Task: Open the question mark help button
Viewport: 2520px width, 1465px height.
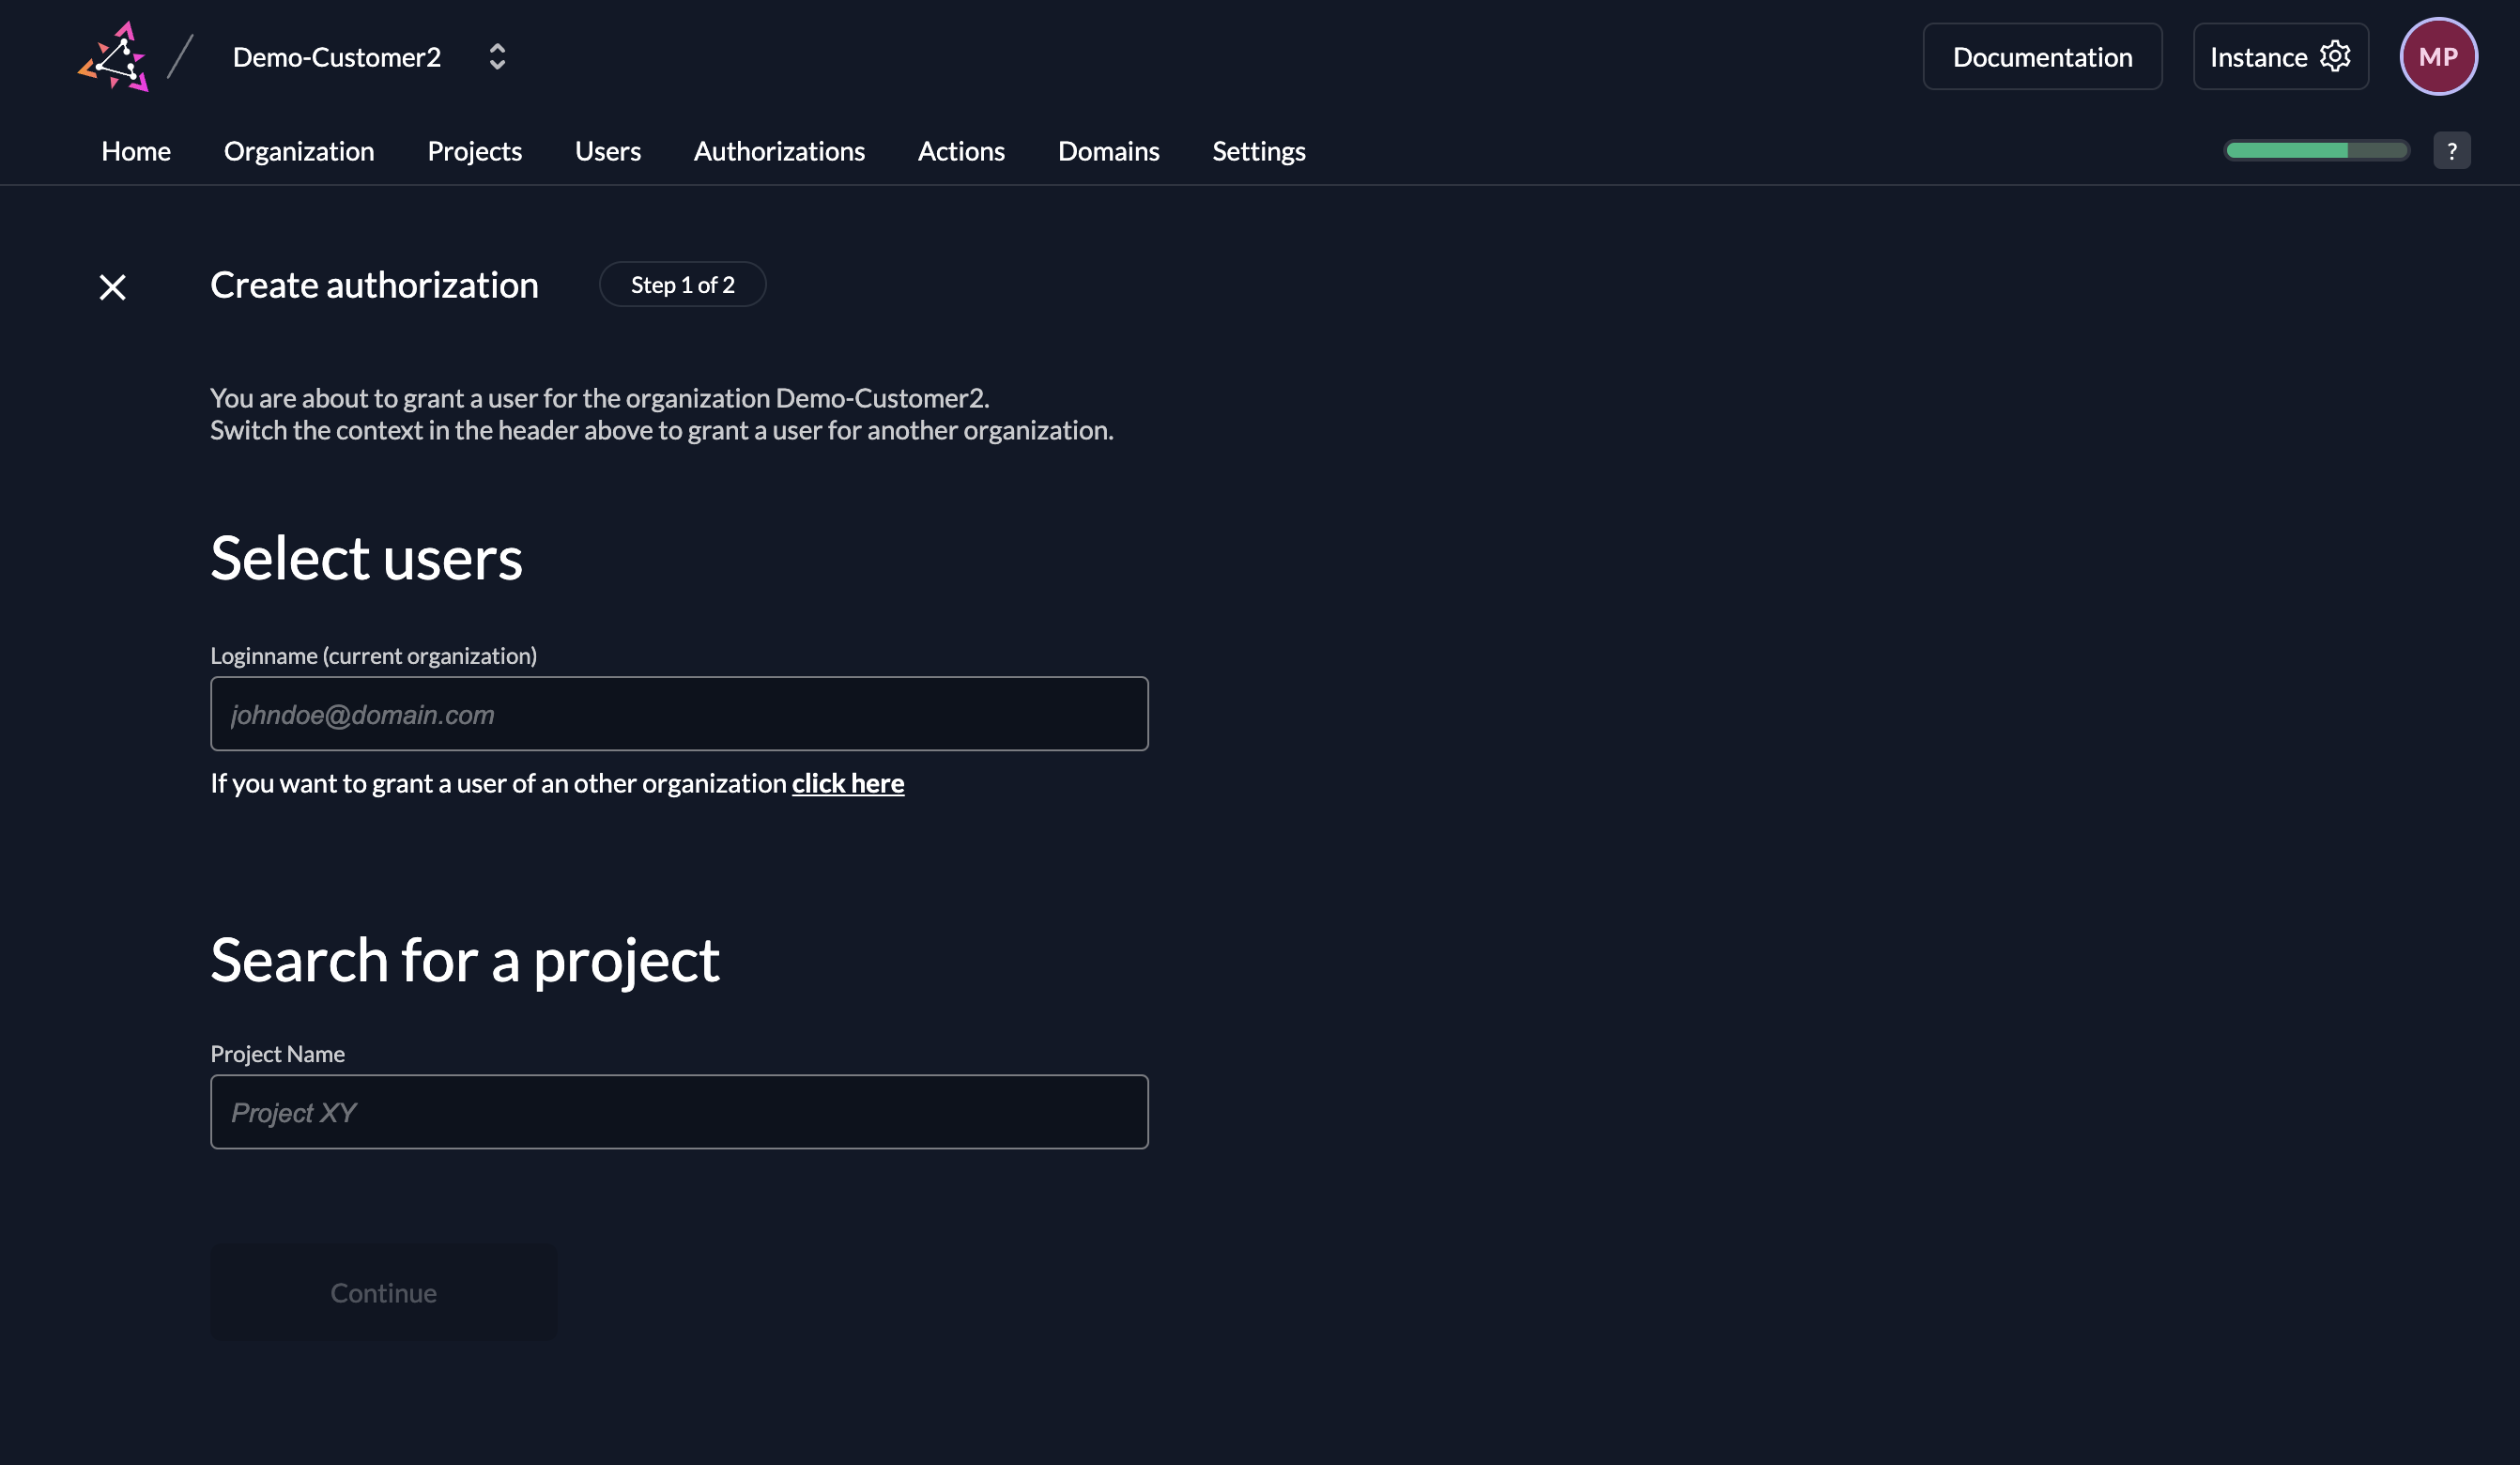Action: 2451,151
